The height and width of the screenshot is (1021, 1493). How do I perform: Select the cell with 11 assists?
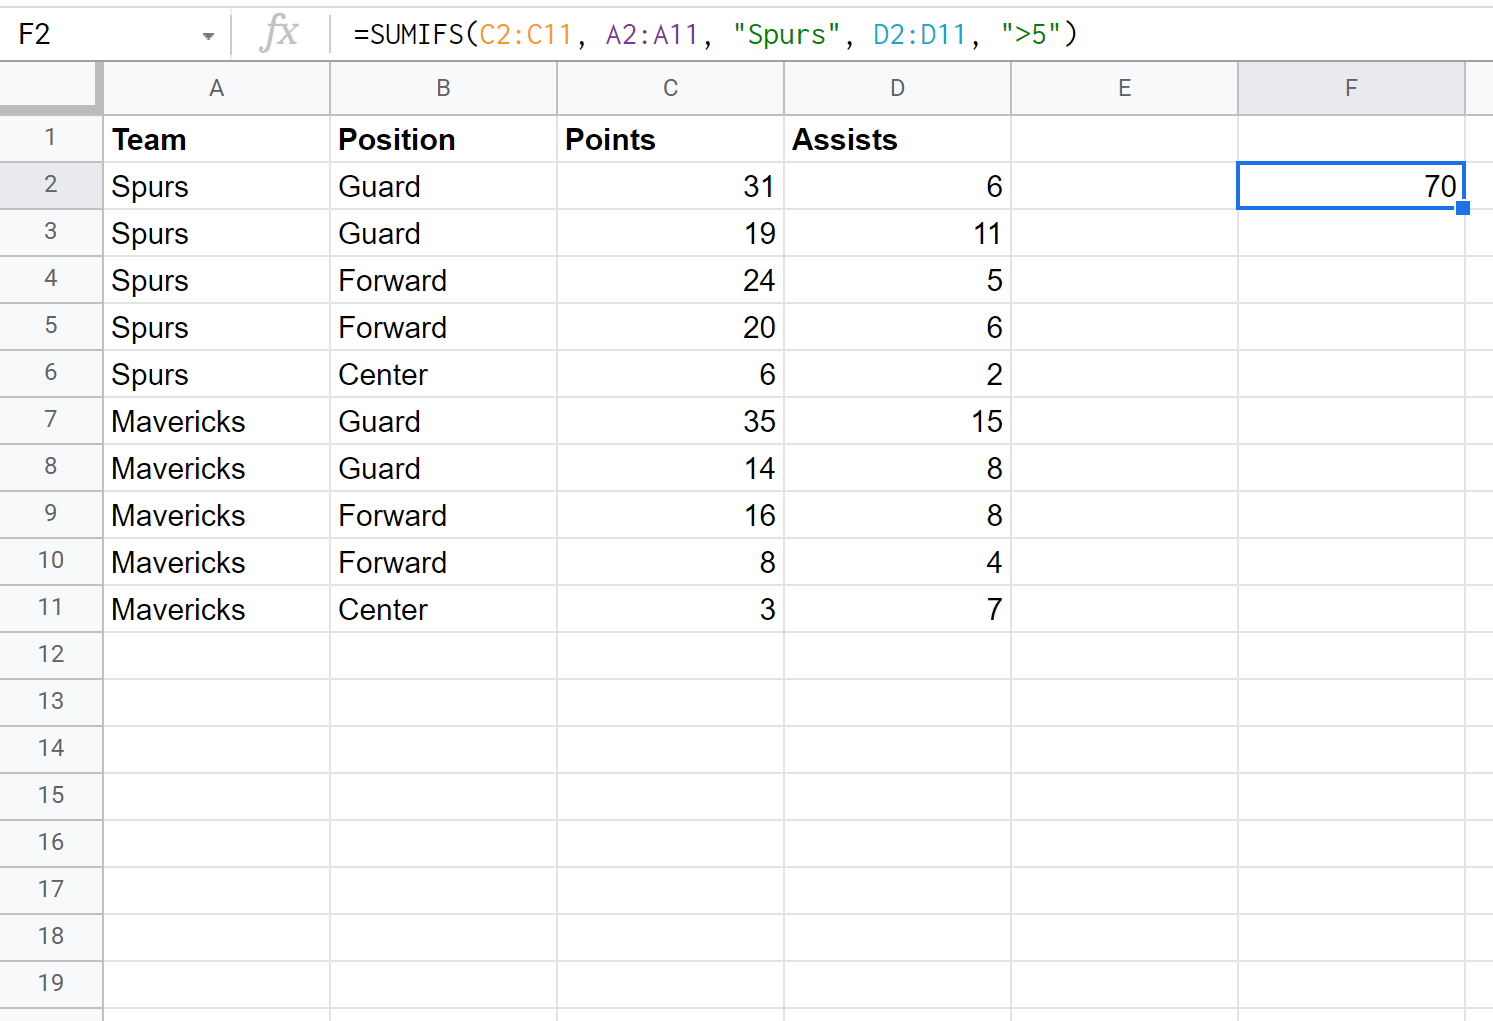click(x=897, y=232)
